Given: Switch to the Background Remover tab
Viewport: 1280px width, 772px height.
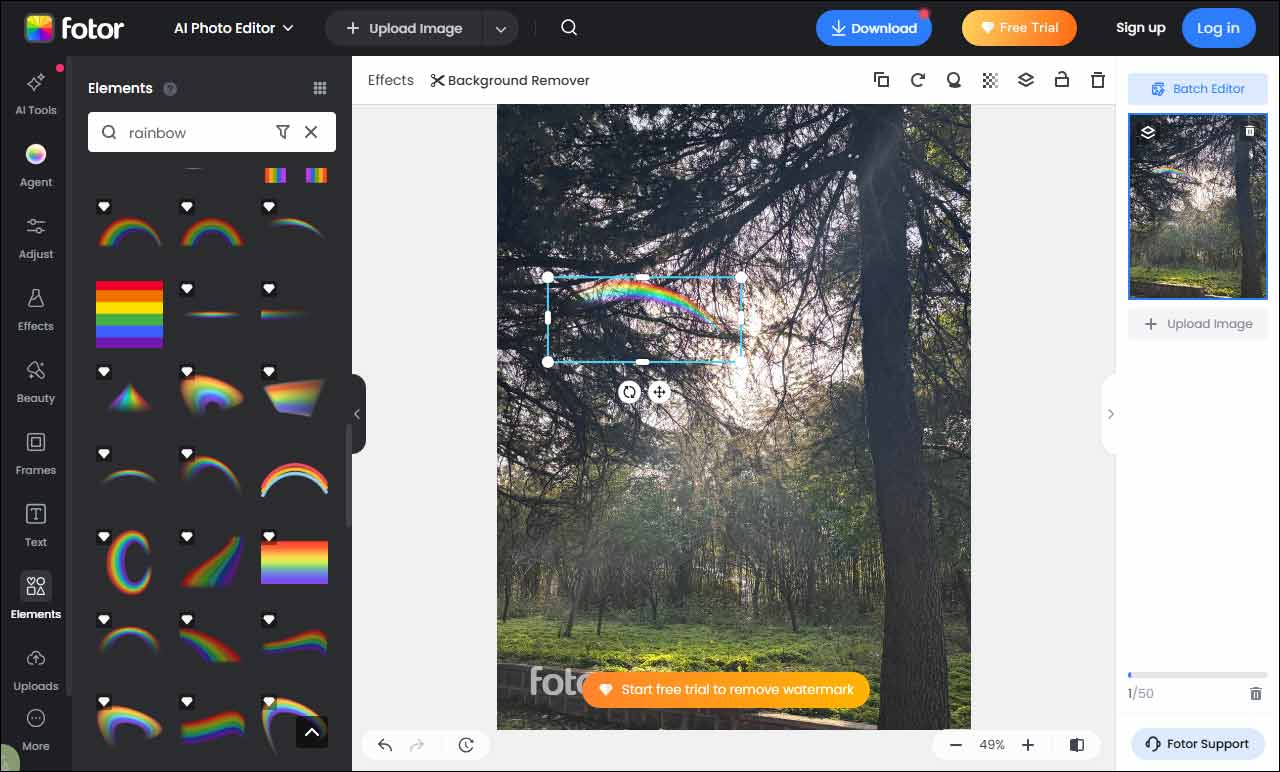Looking at the screenshot, I should pyautogui.click(x=509, y=80).
